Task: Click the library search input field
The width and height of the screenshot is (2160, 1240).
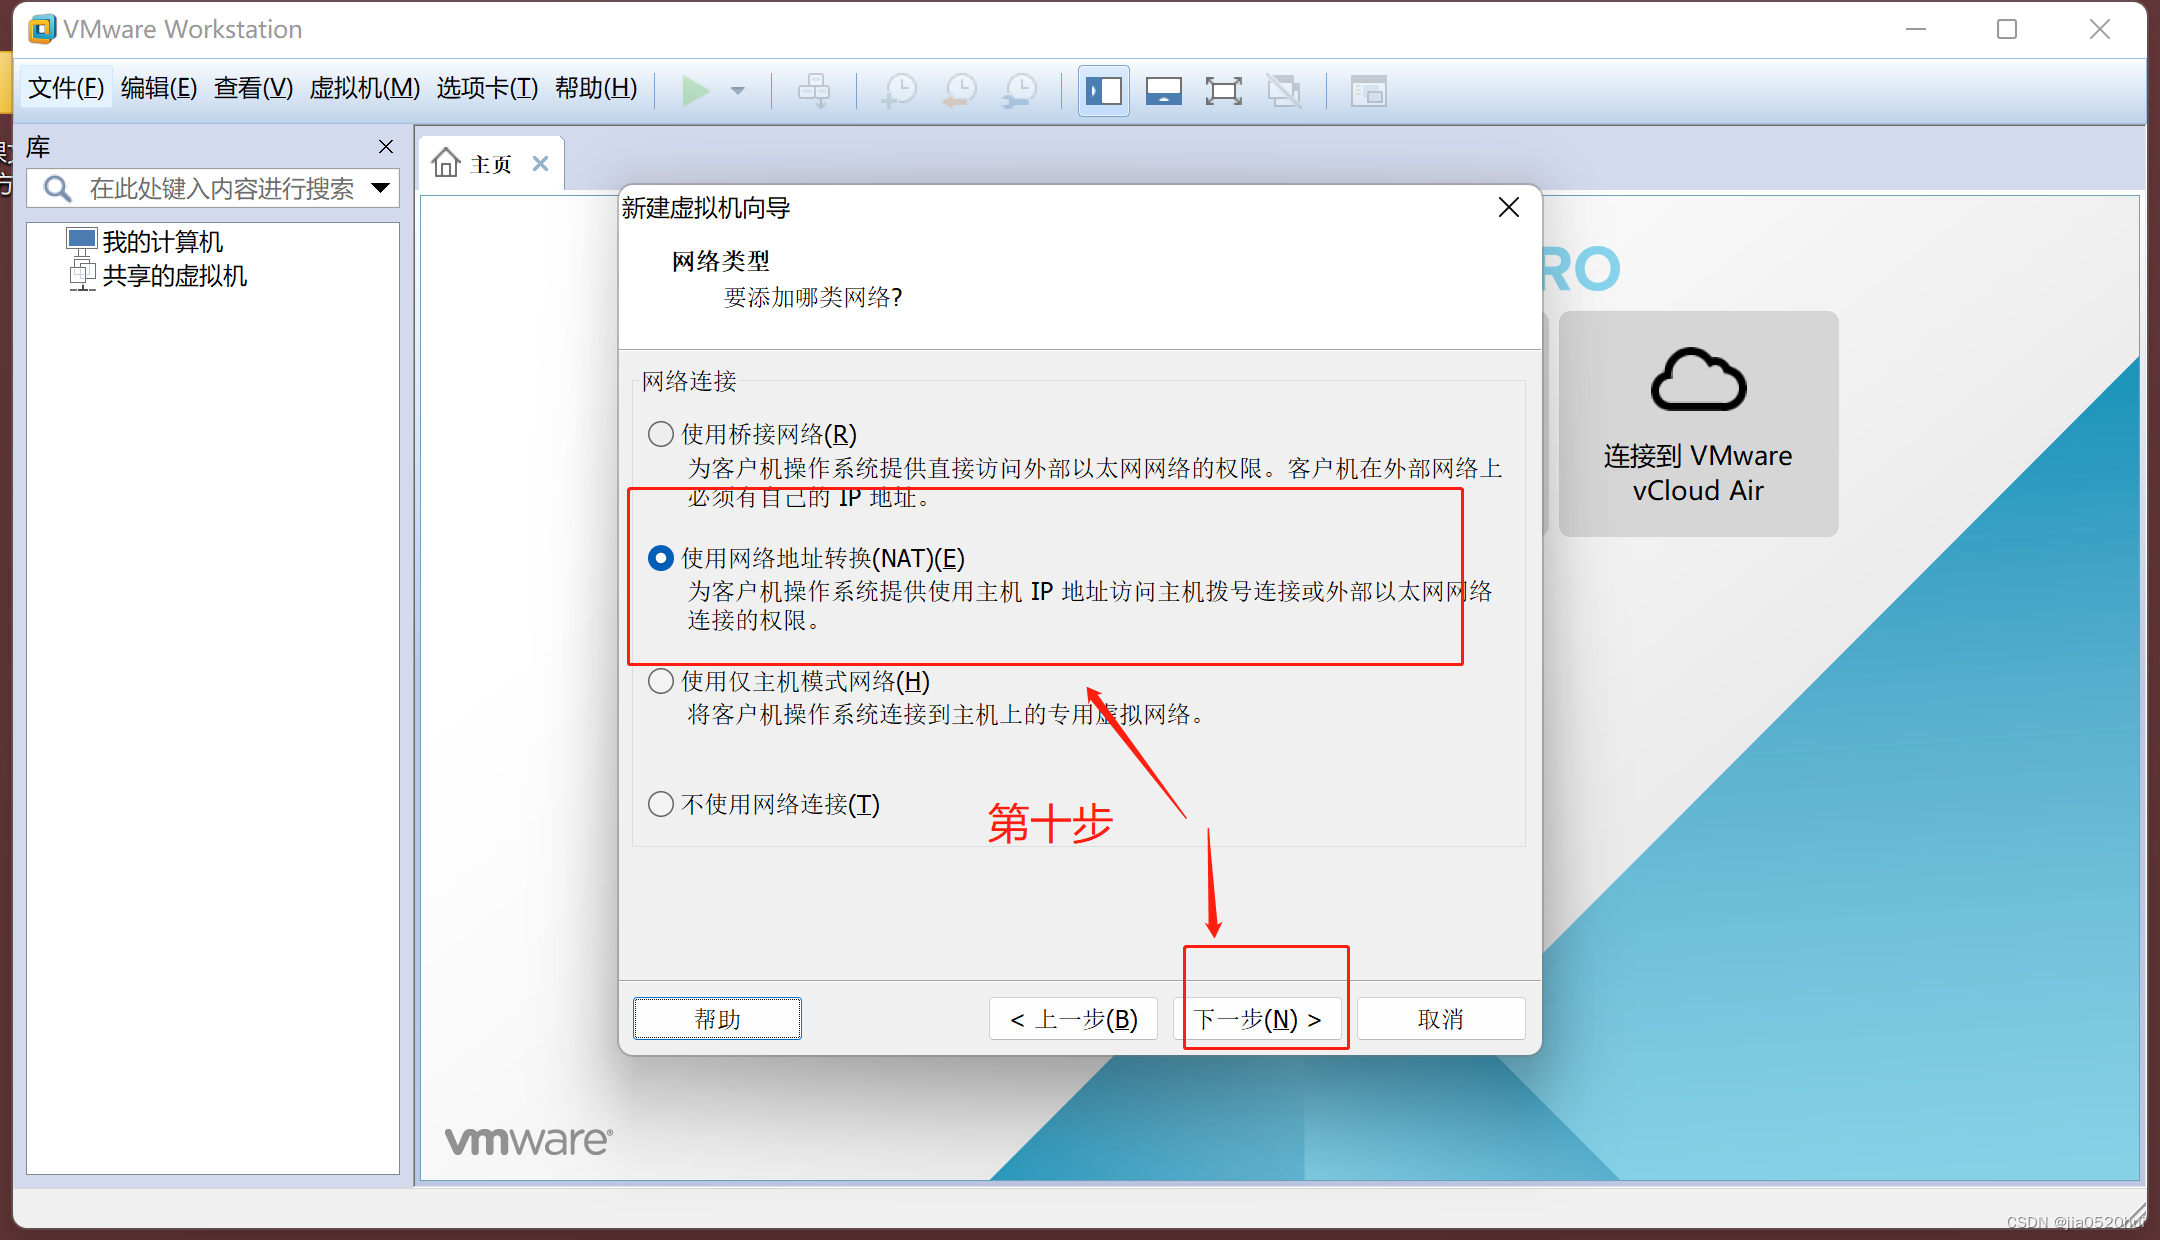Action: coord(220,188)
